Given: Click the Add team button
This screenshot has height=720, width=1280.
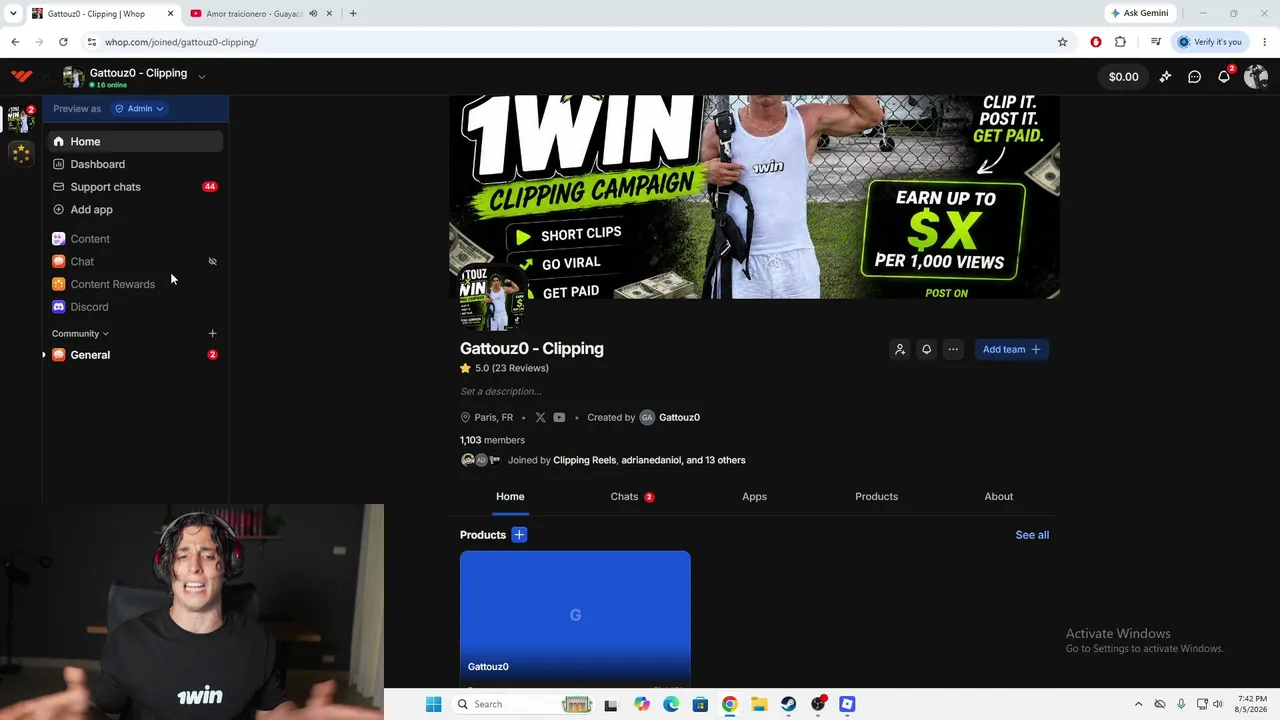Looking at the screenshot, I should click(1011, 350).
